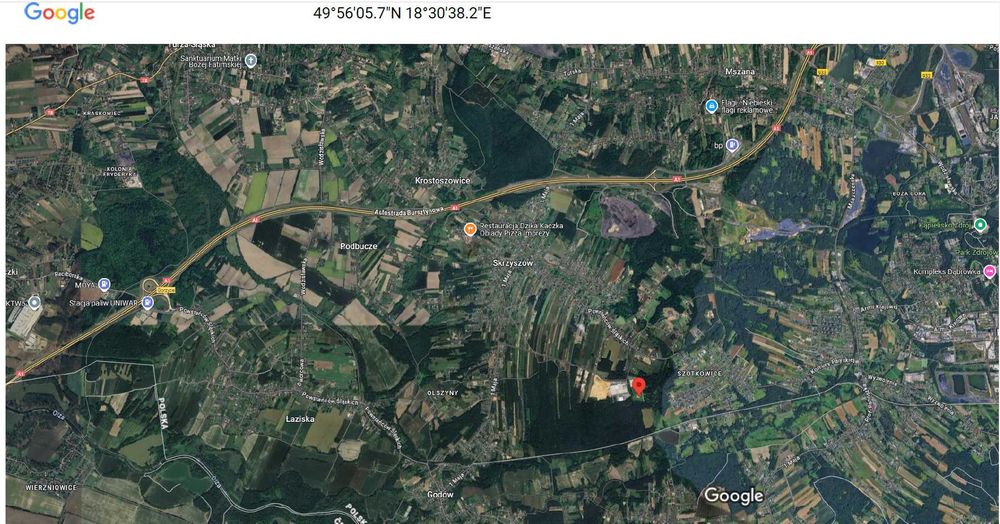Click the green park icon near Zdrój
Screen dimensions: 1000x524
click(x=981, y=224)
